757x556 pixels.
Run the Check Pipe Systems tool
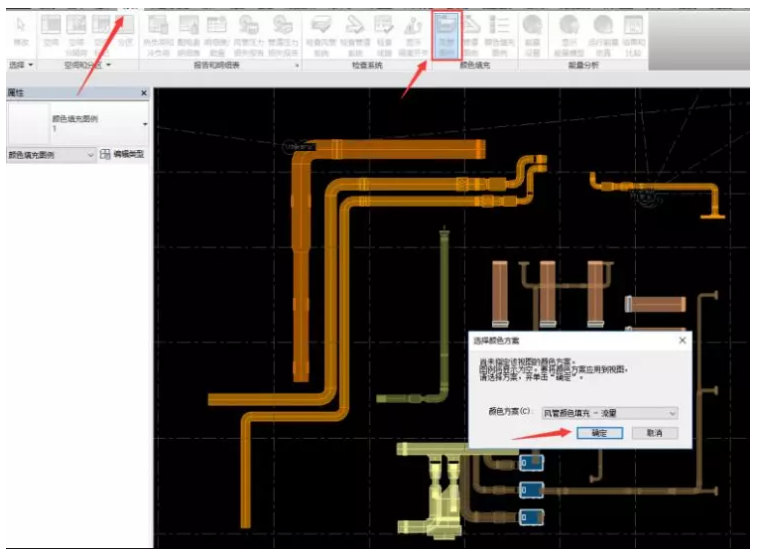355,35
